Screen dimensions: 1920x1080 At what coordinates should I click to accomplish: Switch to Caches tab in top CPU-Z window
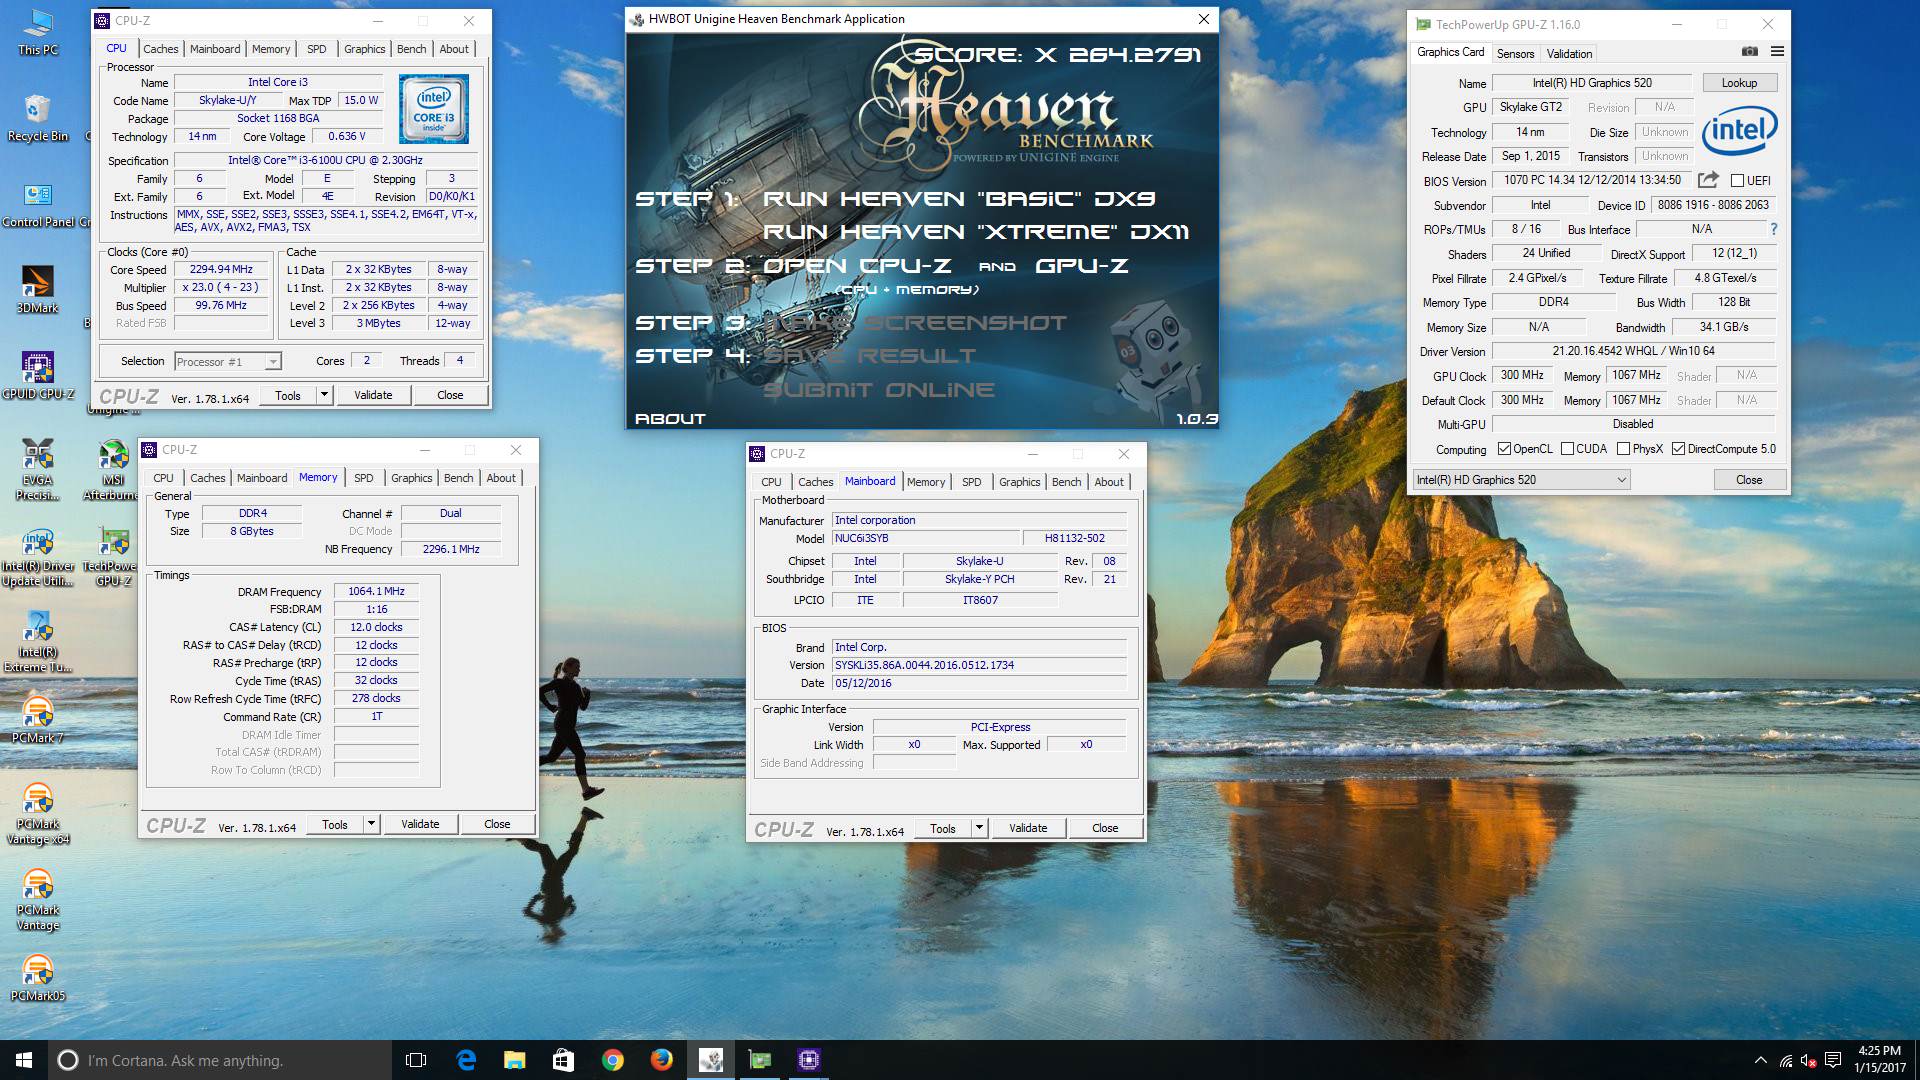[160, 49]
